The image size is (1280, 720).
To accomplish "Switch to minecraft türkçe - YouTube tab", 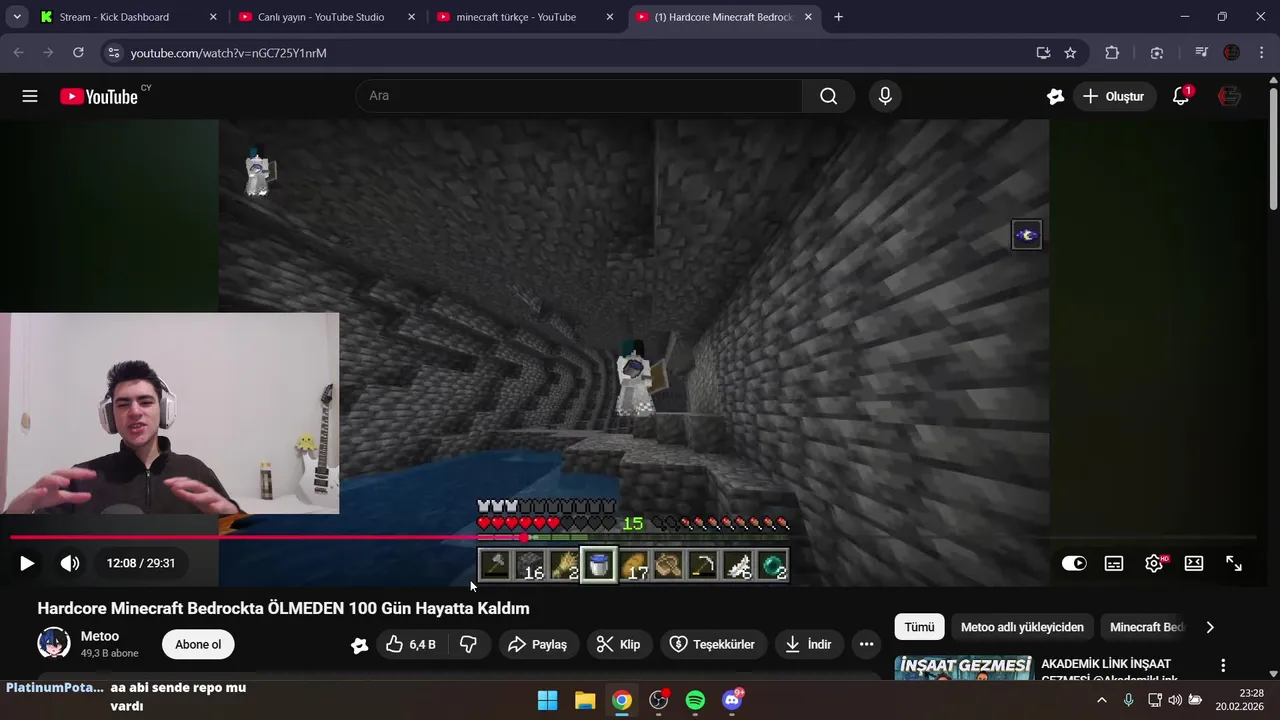I will [x=524, y=17].
